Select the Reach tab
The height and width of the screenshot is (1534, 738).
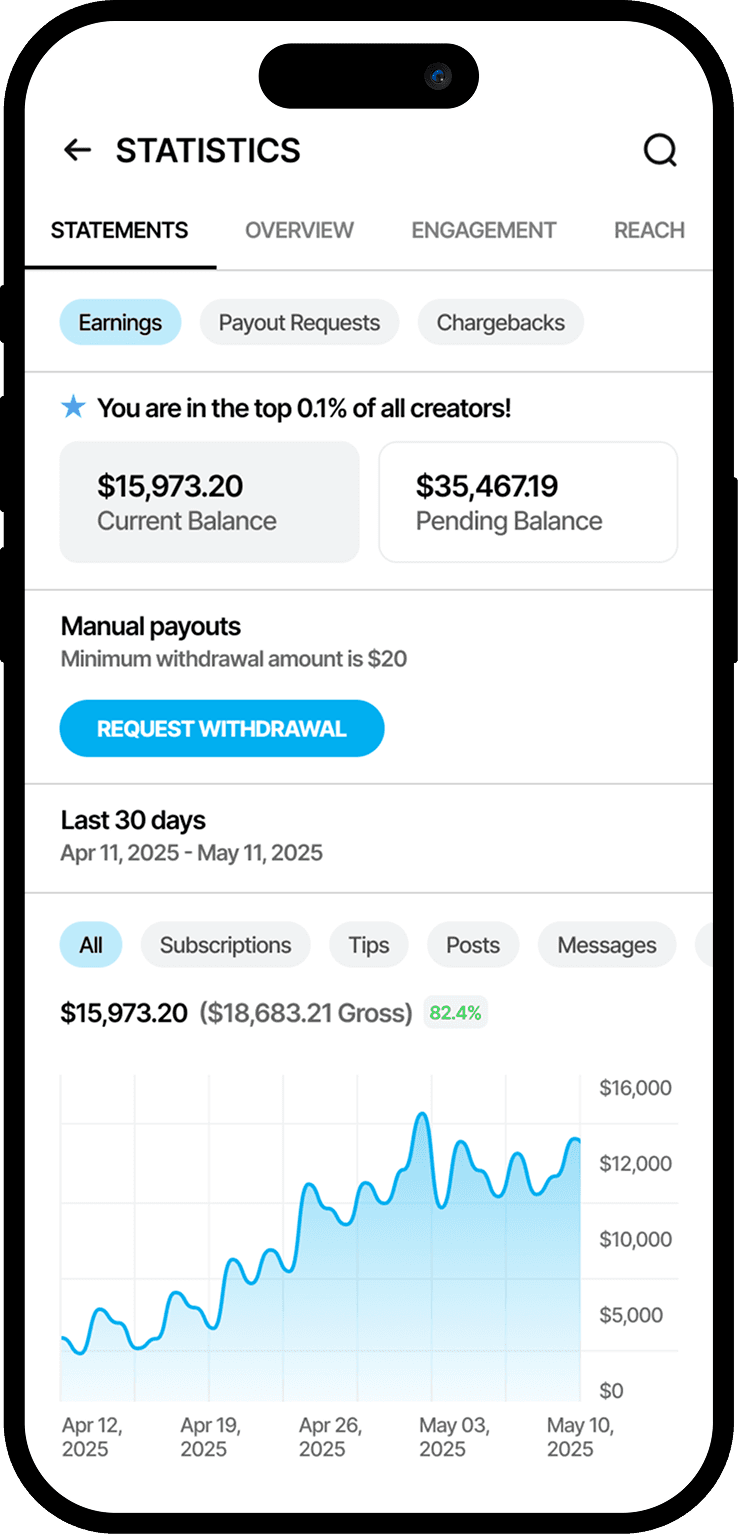[x=649, y=230]
